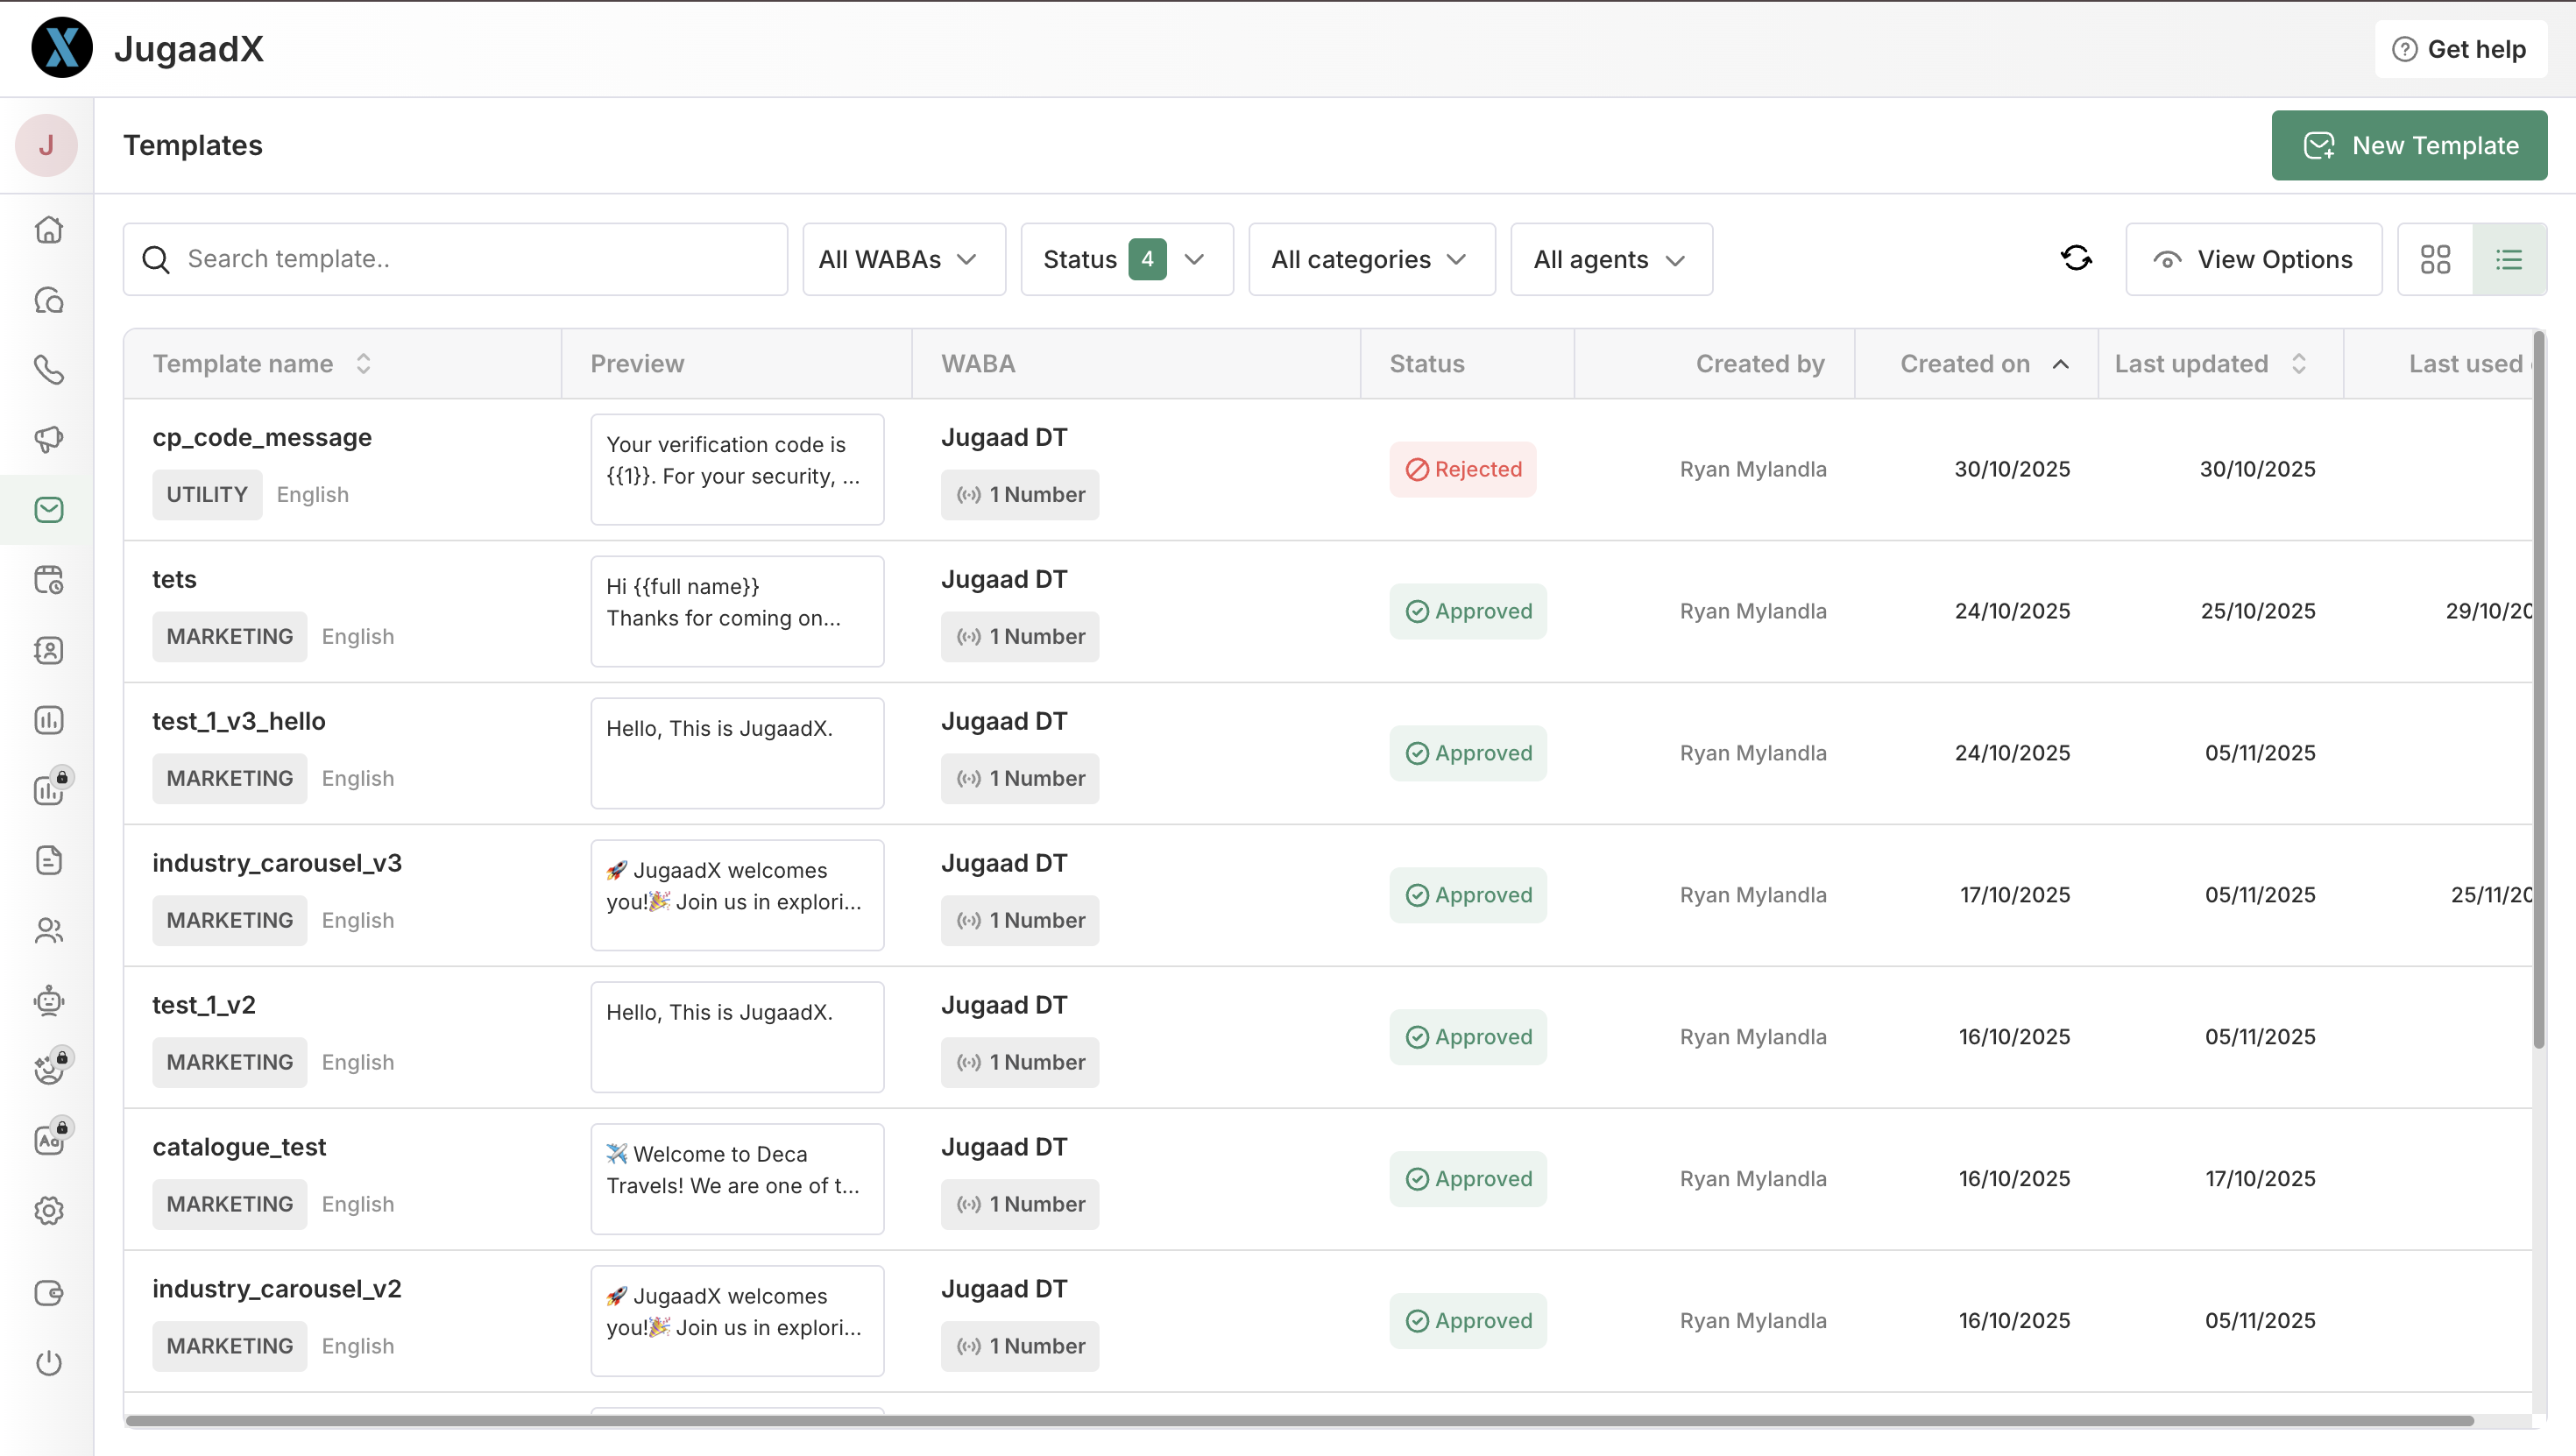Screen dimensions: 2576x1456
Task: Expand the All WABAs dropdown
Action: pos(903,259)
